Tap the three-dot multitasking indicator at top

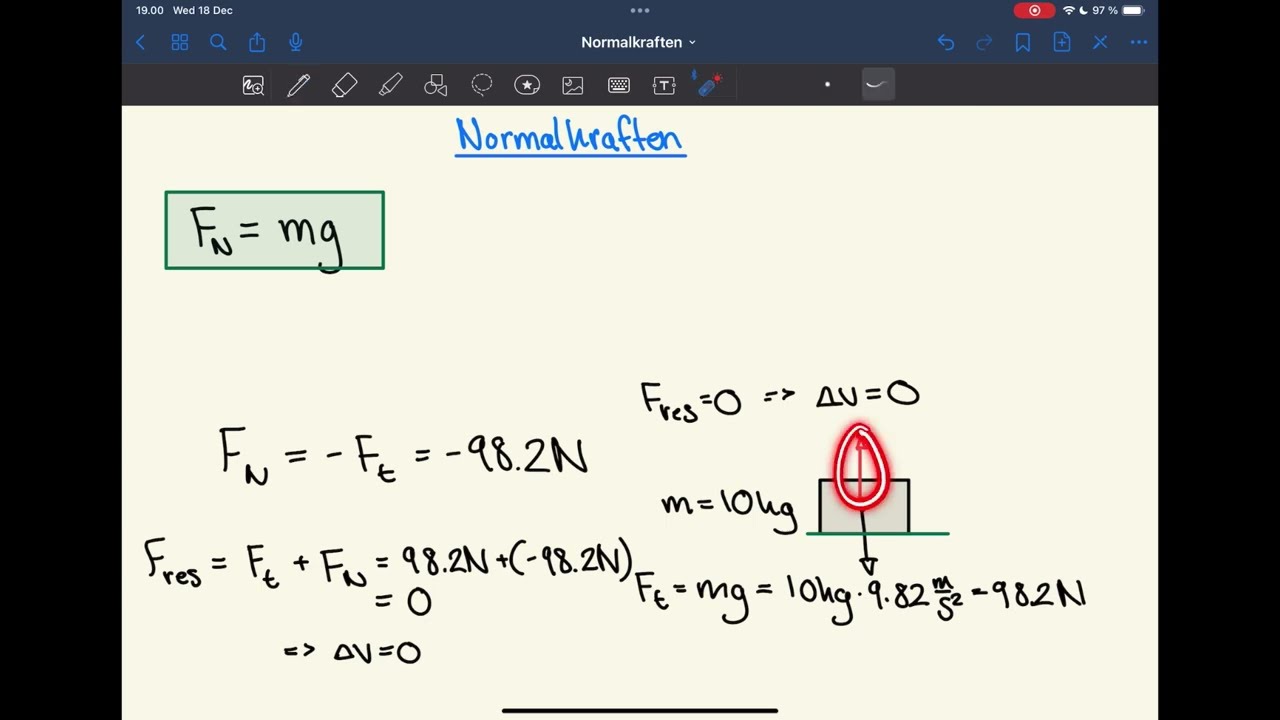pos(640,10)
